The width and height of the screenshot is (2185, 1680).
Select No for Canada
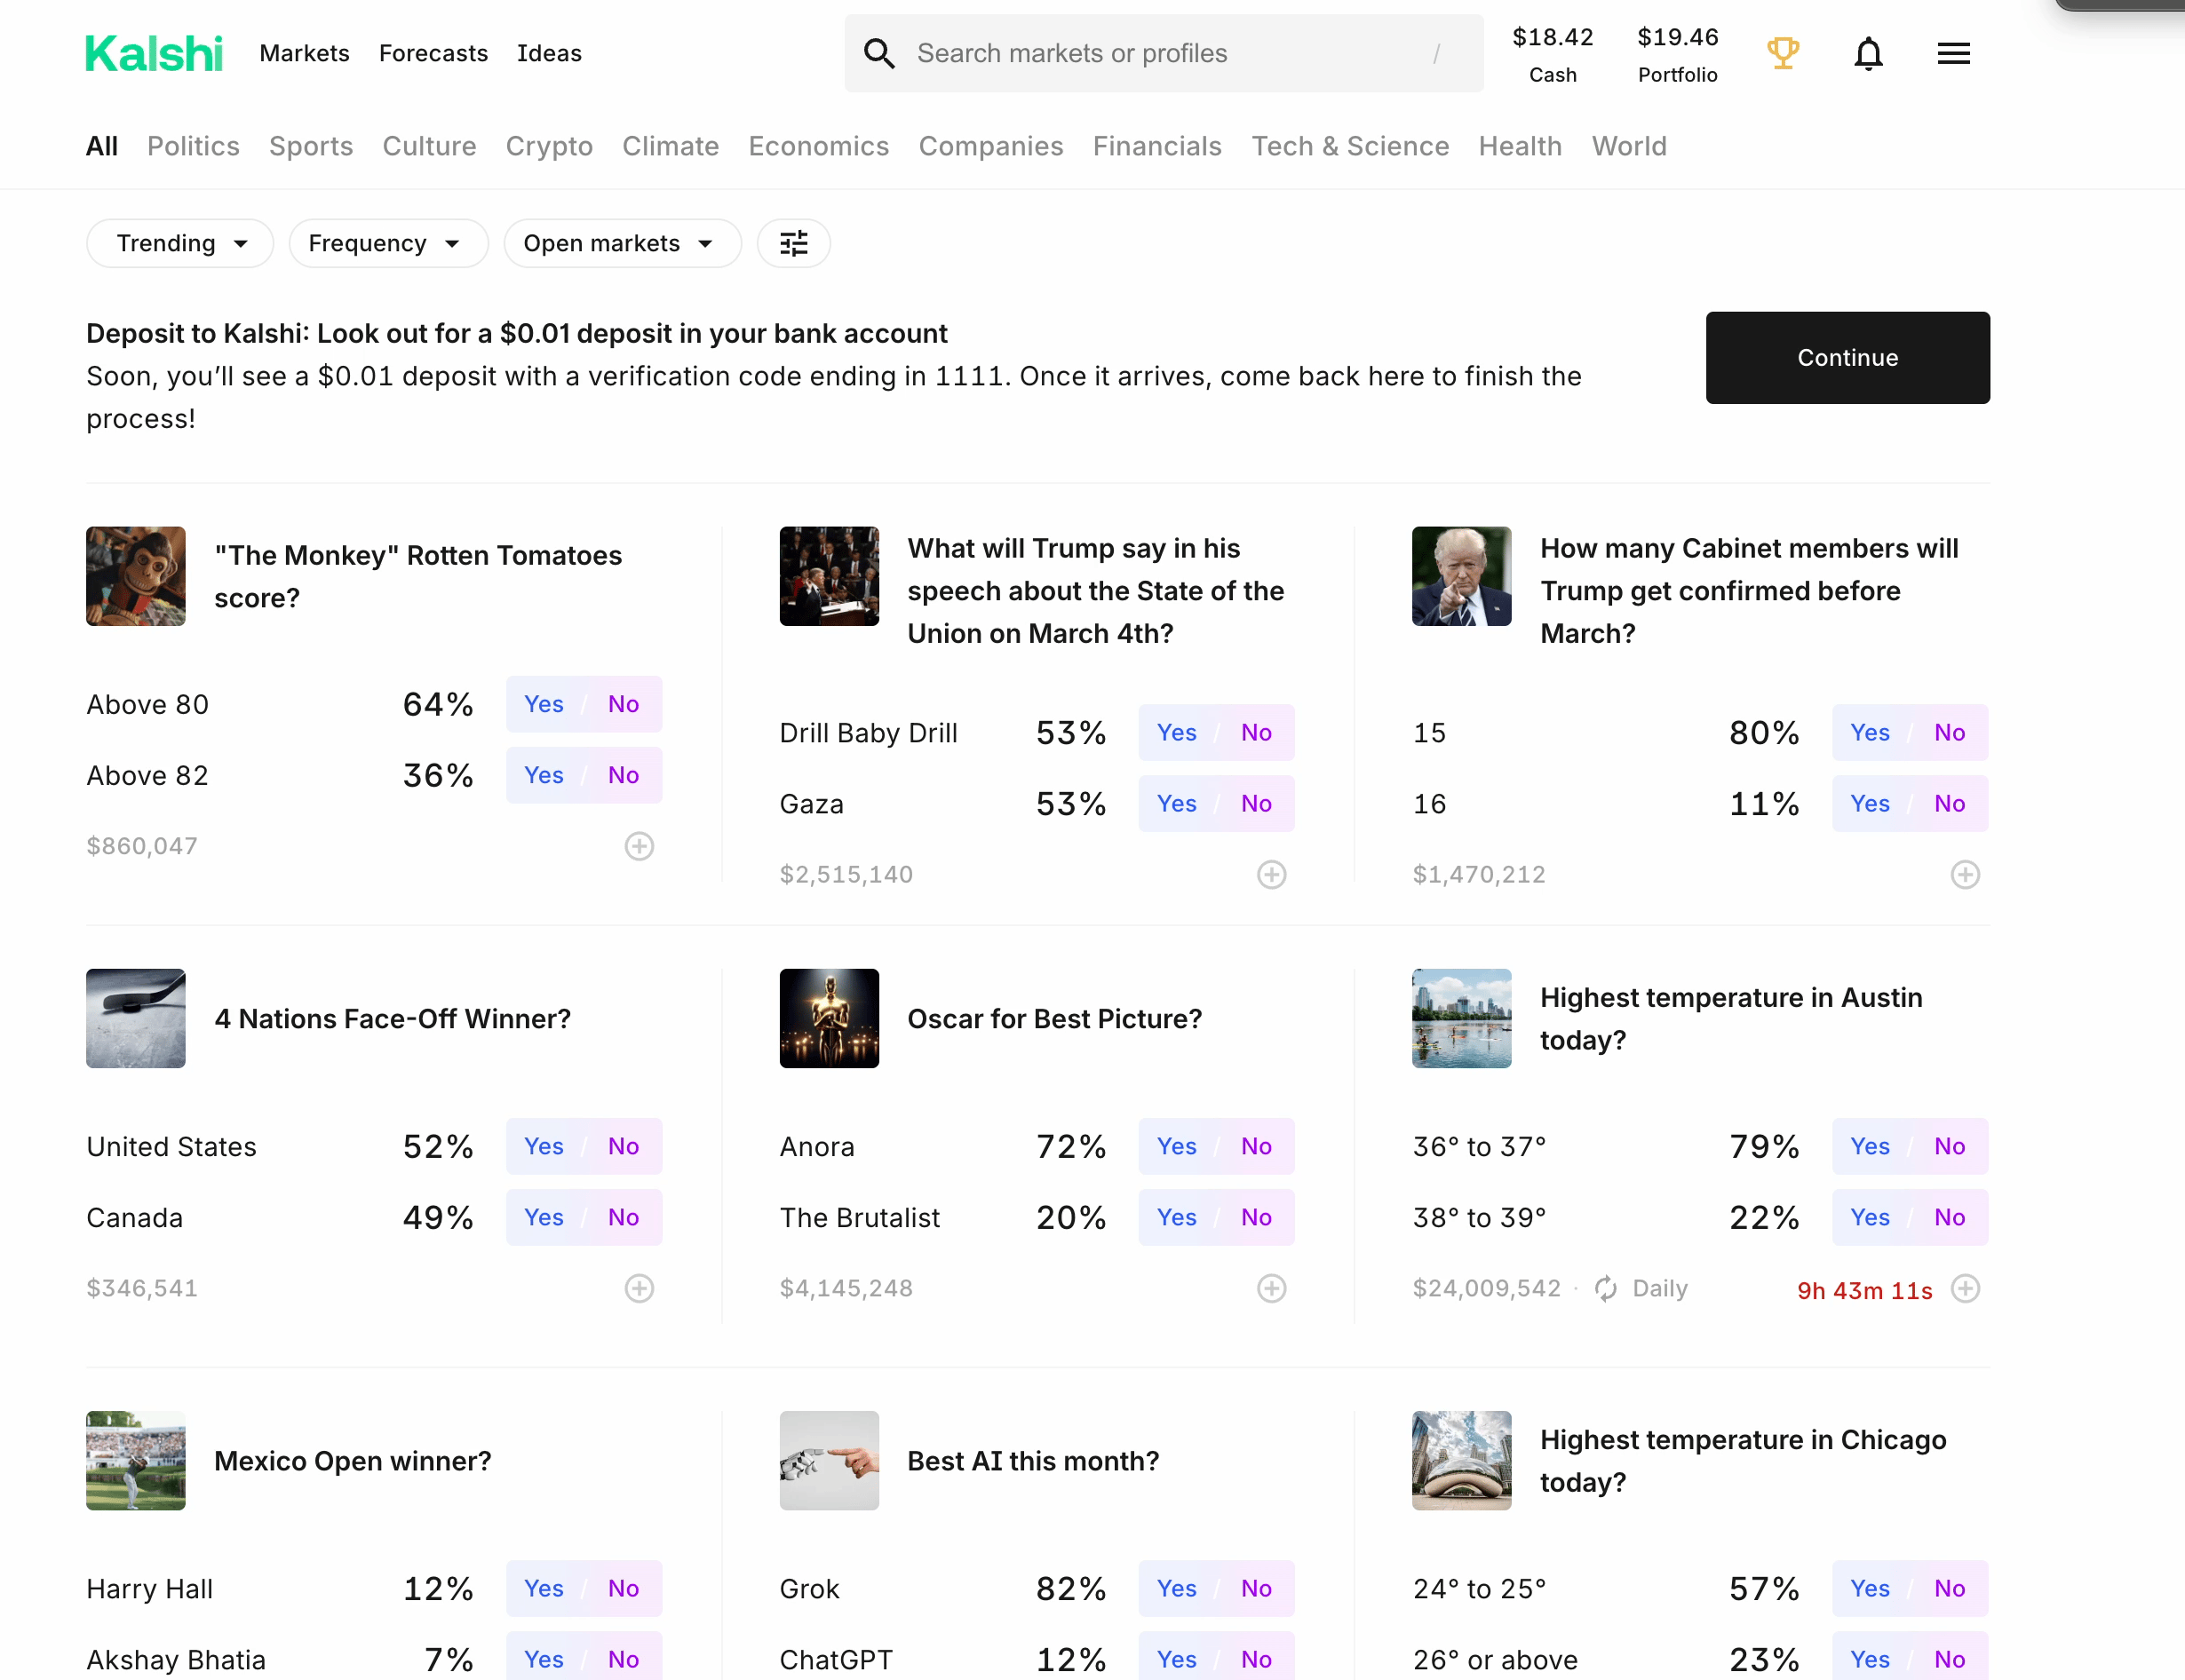(x=623, y=1217)
